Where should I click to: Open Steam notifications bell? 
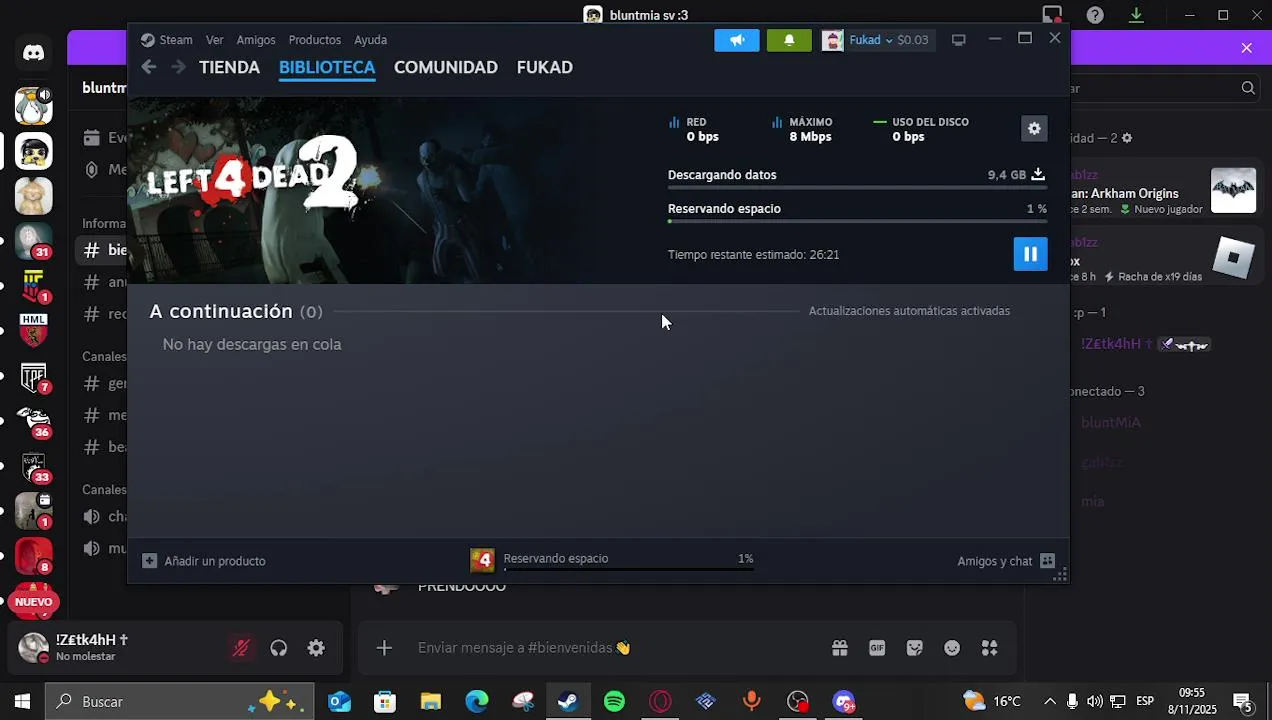[789, 40]
